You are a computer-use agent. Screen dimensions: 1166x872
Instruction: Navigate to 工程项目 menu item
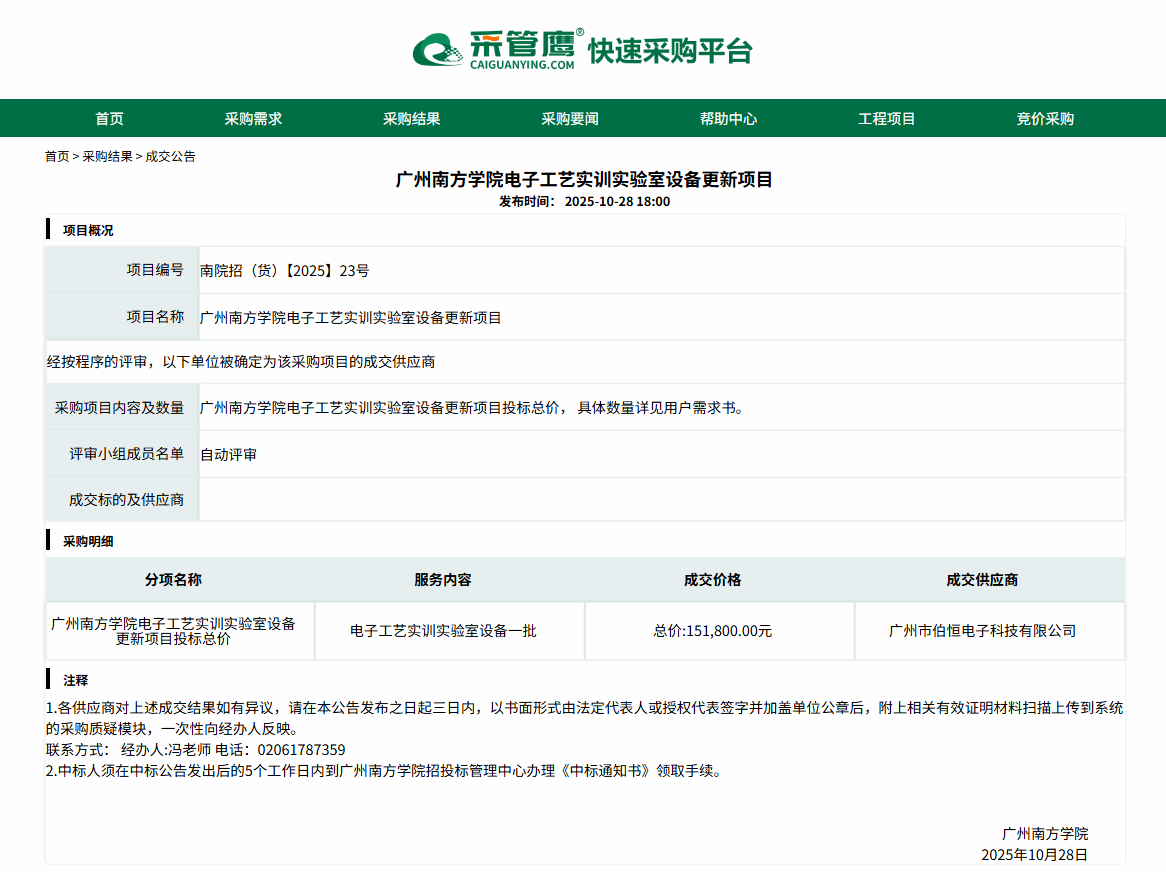[887, 119]
